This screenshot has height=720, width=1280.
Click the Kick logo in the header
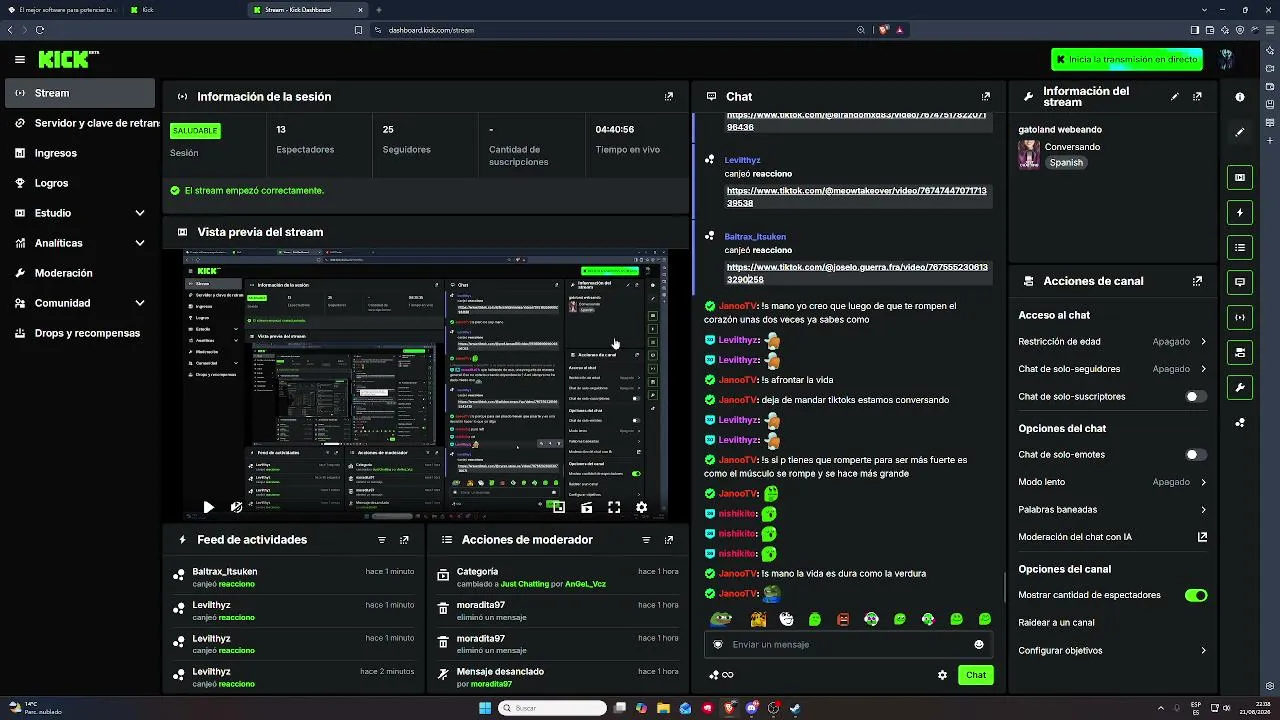(68, 60)
